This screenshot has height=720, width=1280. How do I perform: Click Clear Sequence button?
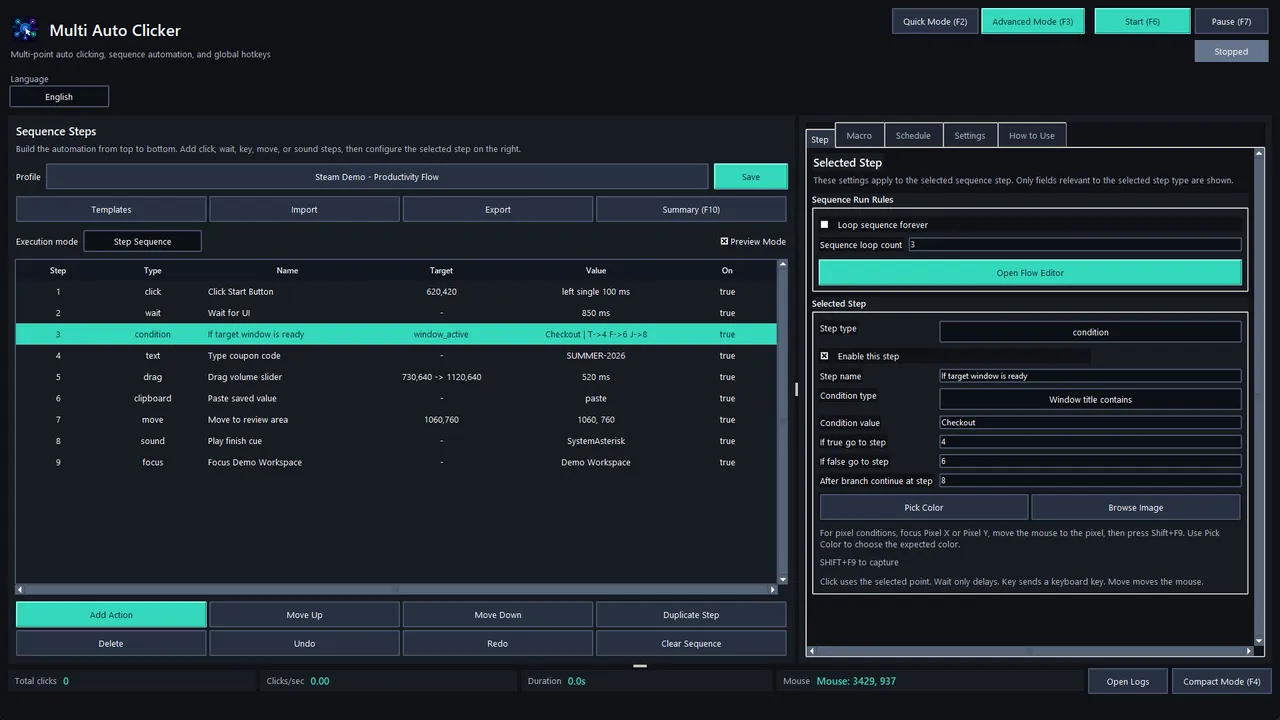(691, 643)
